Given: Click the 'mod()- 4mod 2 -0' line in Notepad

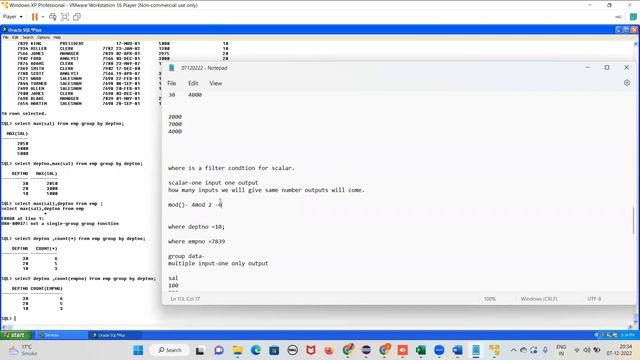Looking at the screenshot, I should [195, 204].
